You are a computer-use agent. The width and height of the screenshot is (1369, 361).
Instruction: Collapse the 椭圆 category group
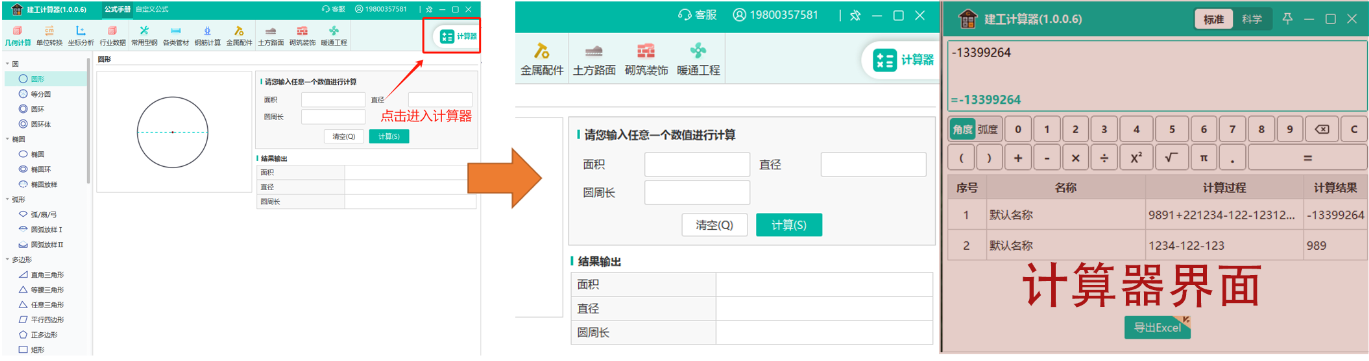point(8,139)
